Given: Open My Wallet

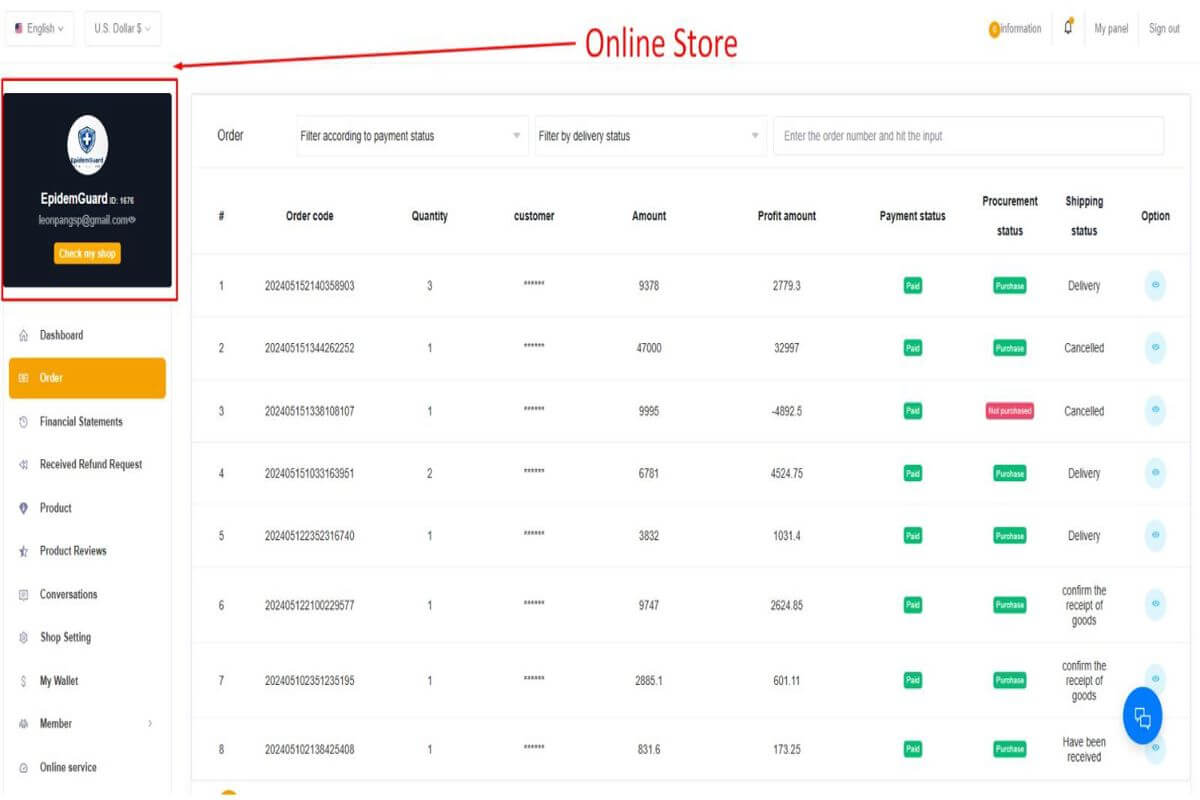Looking at the screenshot, I should point(59,680).
